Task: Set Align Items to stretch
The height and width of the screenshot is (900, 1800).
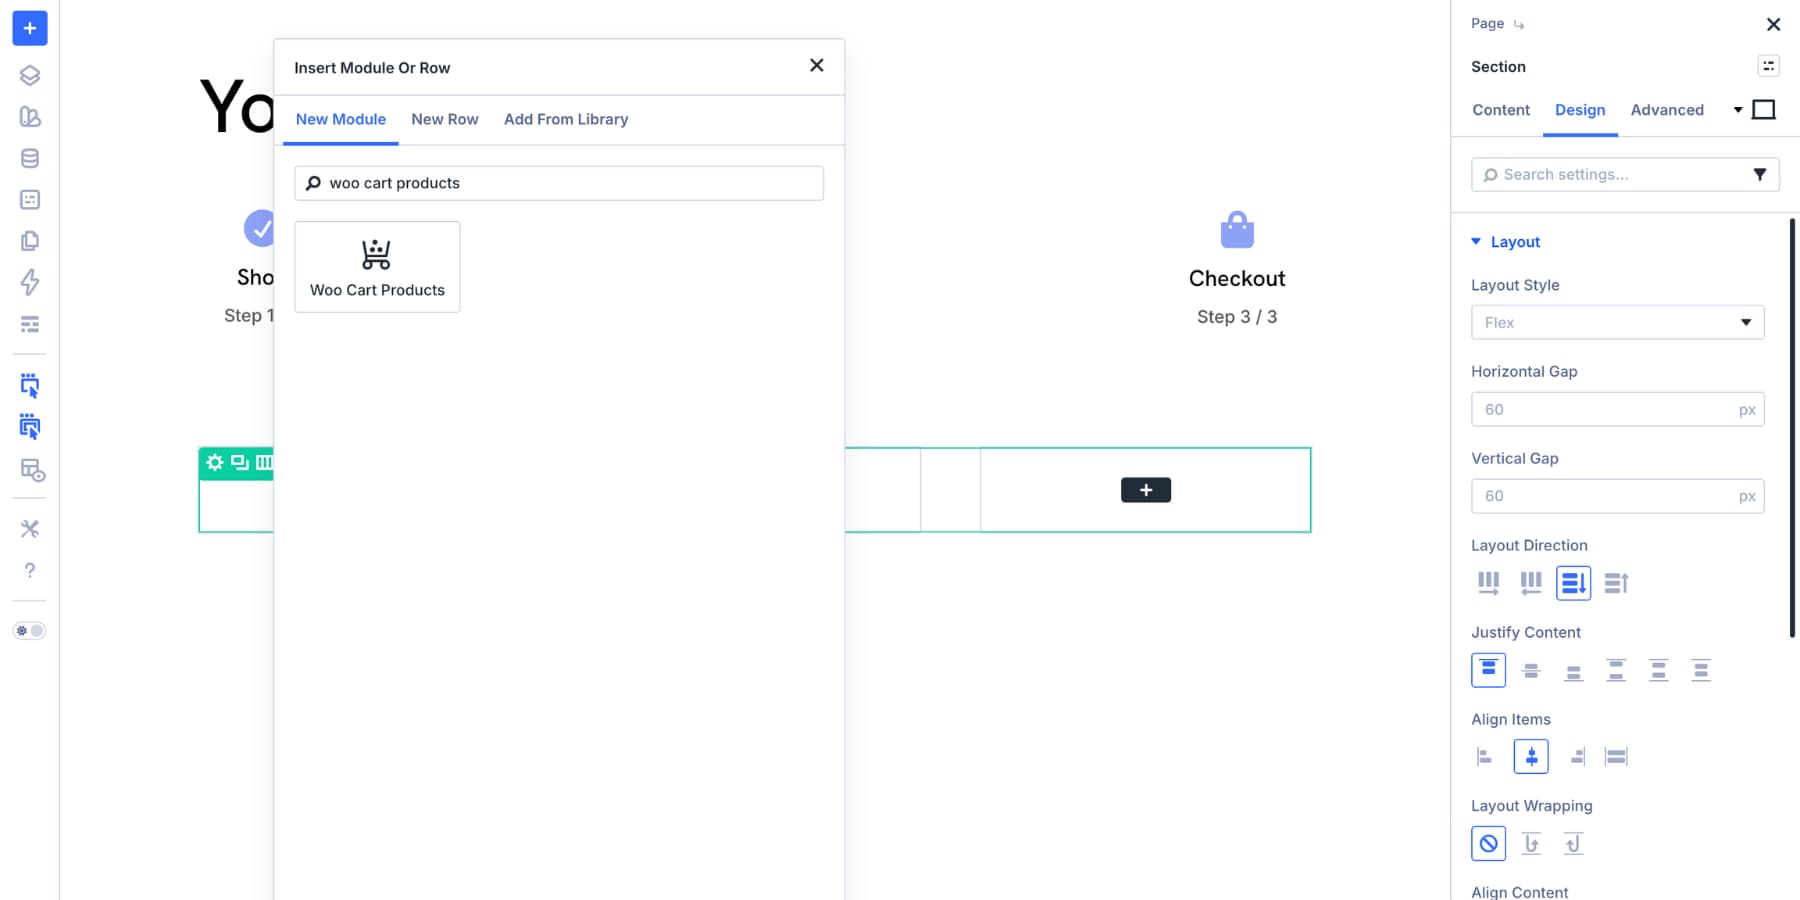Action: (1616, 757)
